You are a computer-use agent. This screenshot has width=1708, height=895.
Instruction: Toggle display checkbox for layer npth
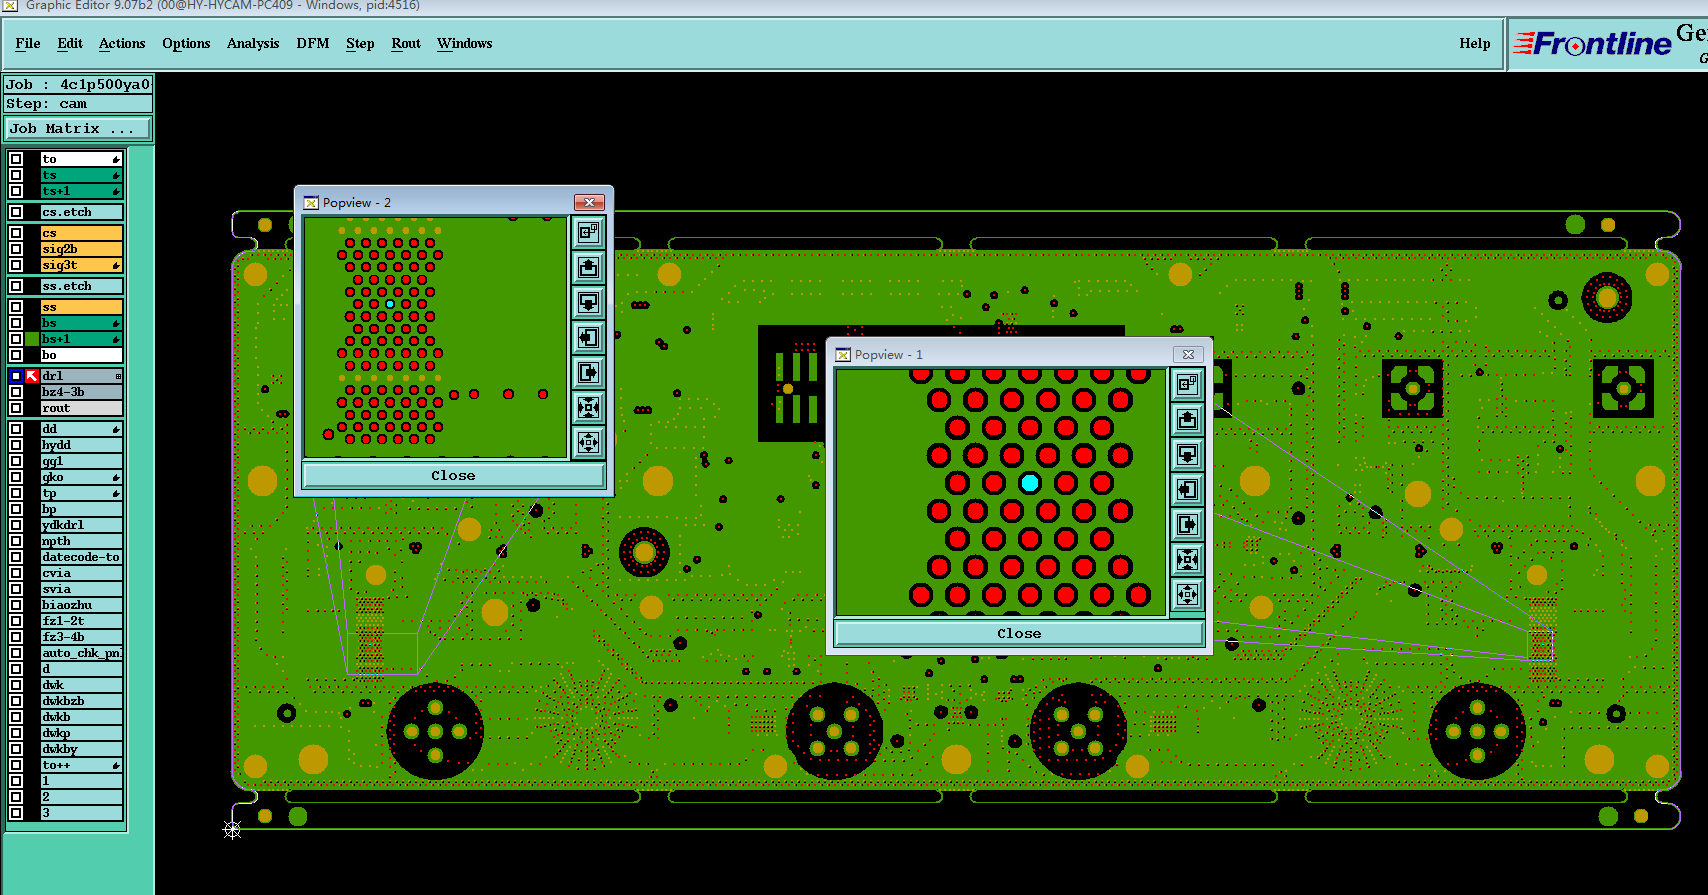point(16,541)
